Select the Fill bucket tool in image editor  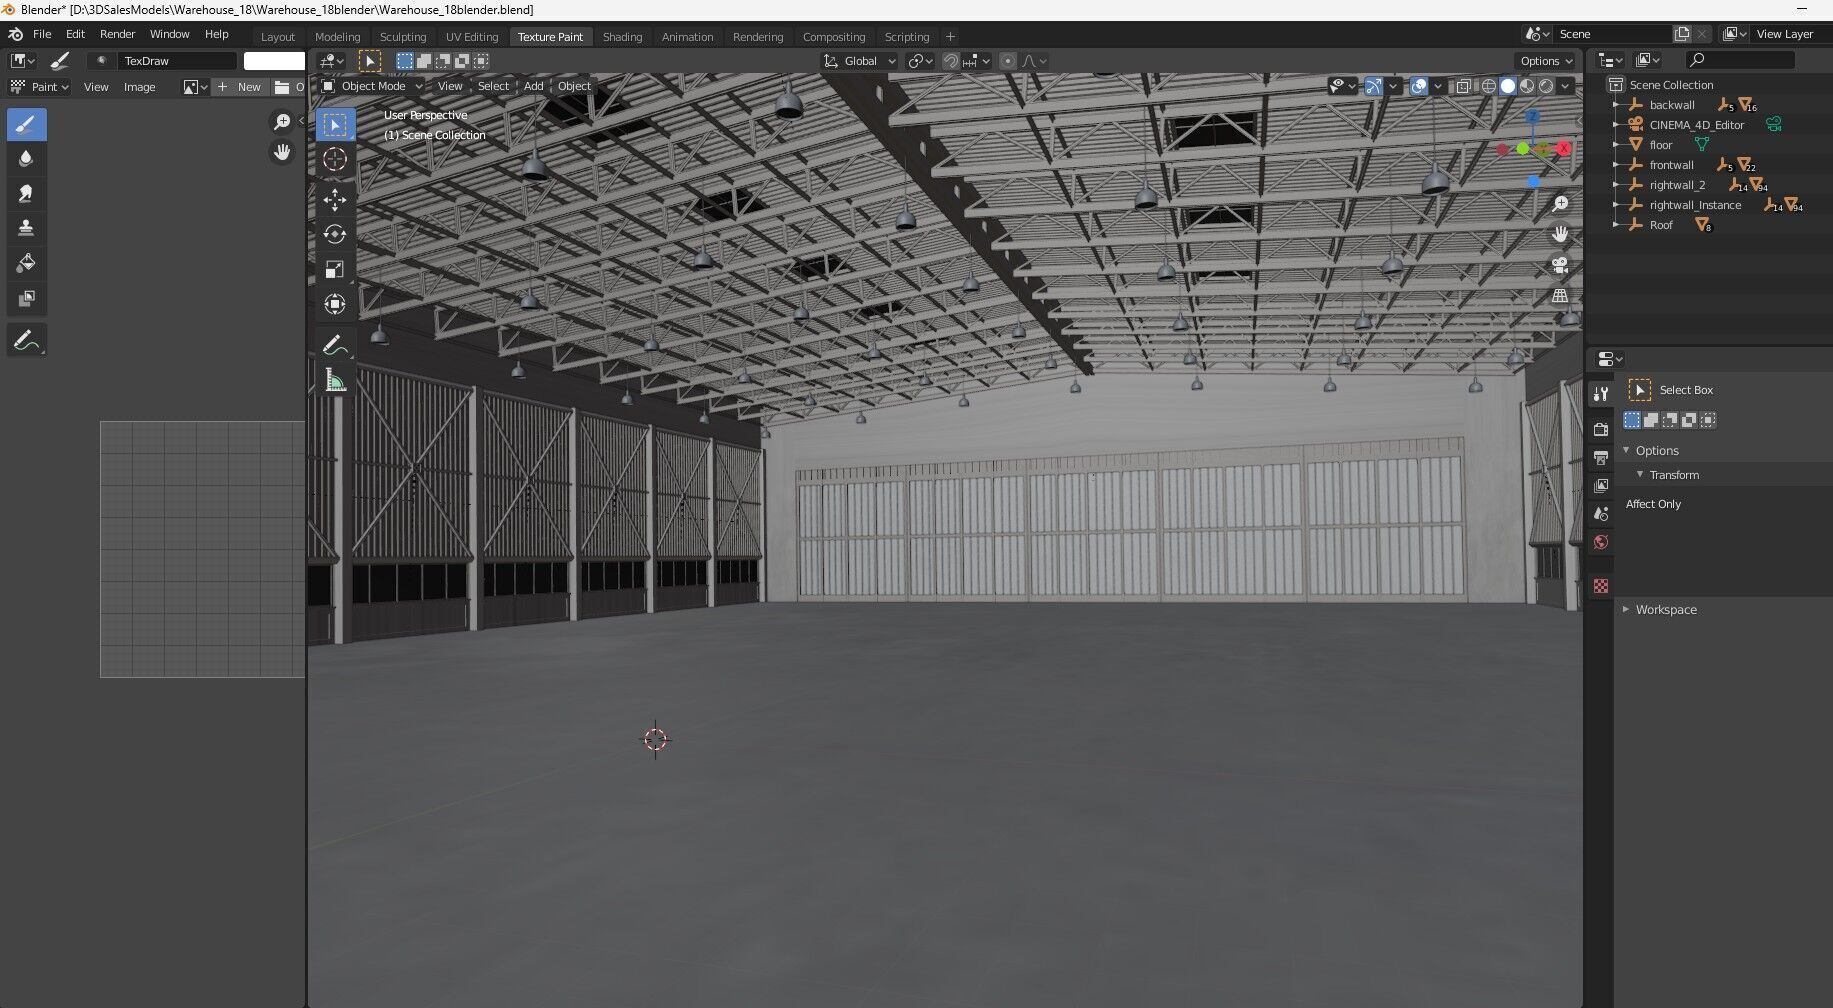pyautogui.click(x=26, y=264)
